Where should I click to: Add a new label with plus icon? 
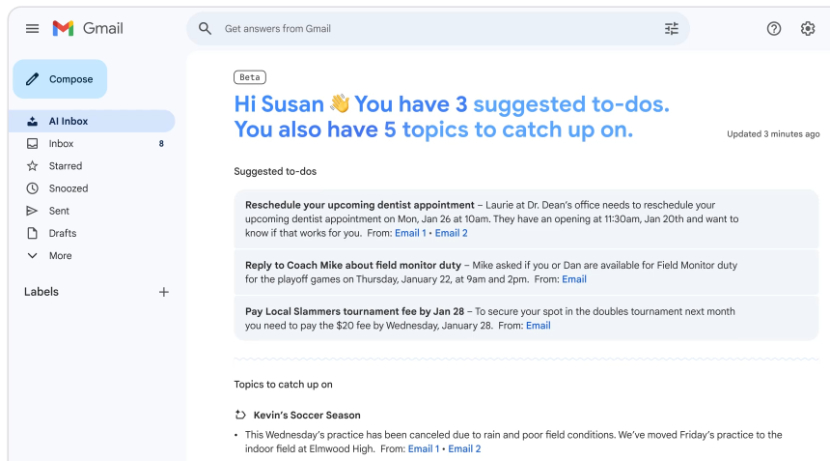click(x=164, y=292)
